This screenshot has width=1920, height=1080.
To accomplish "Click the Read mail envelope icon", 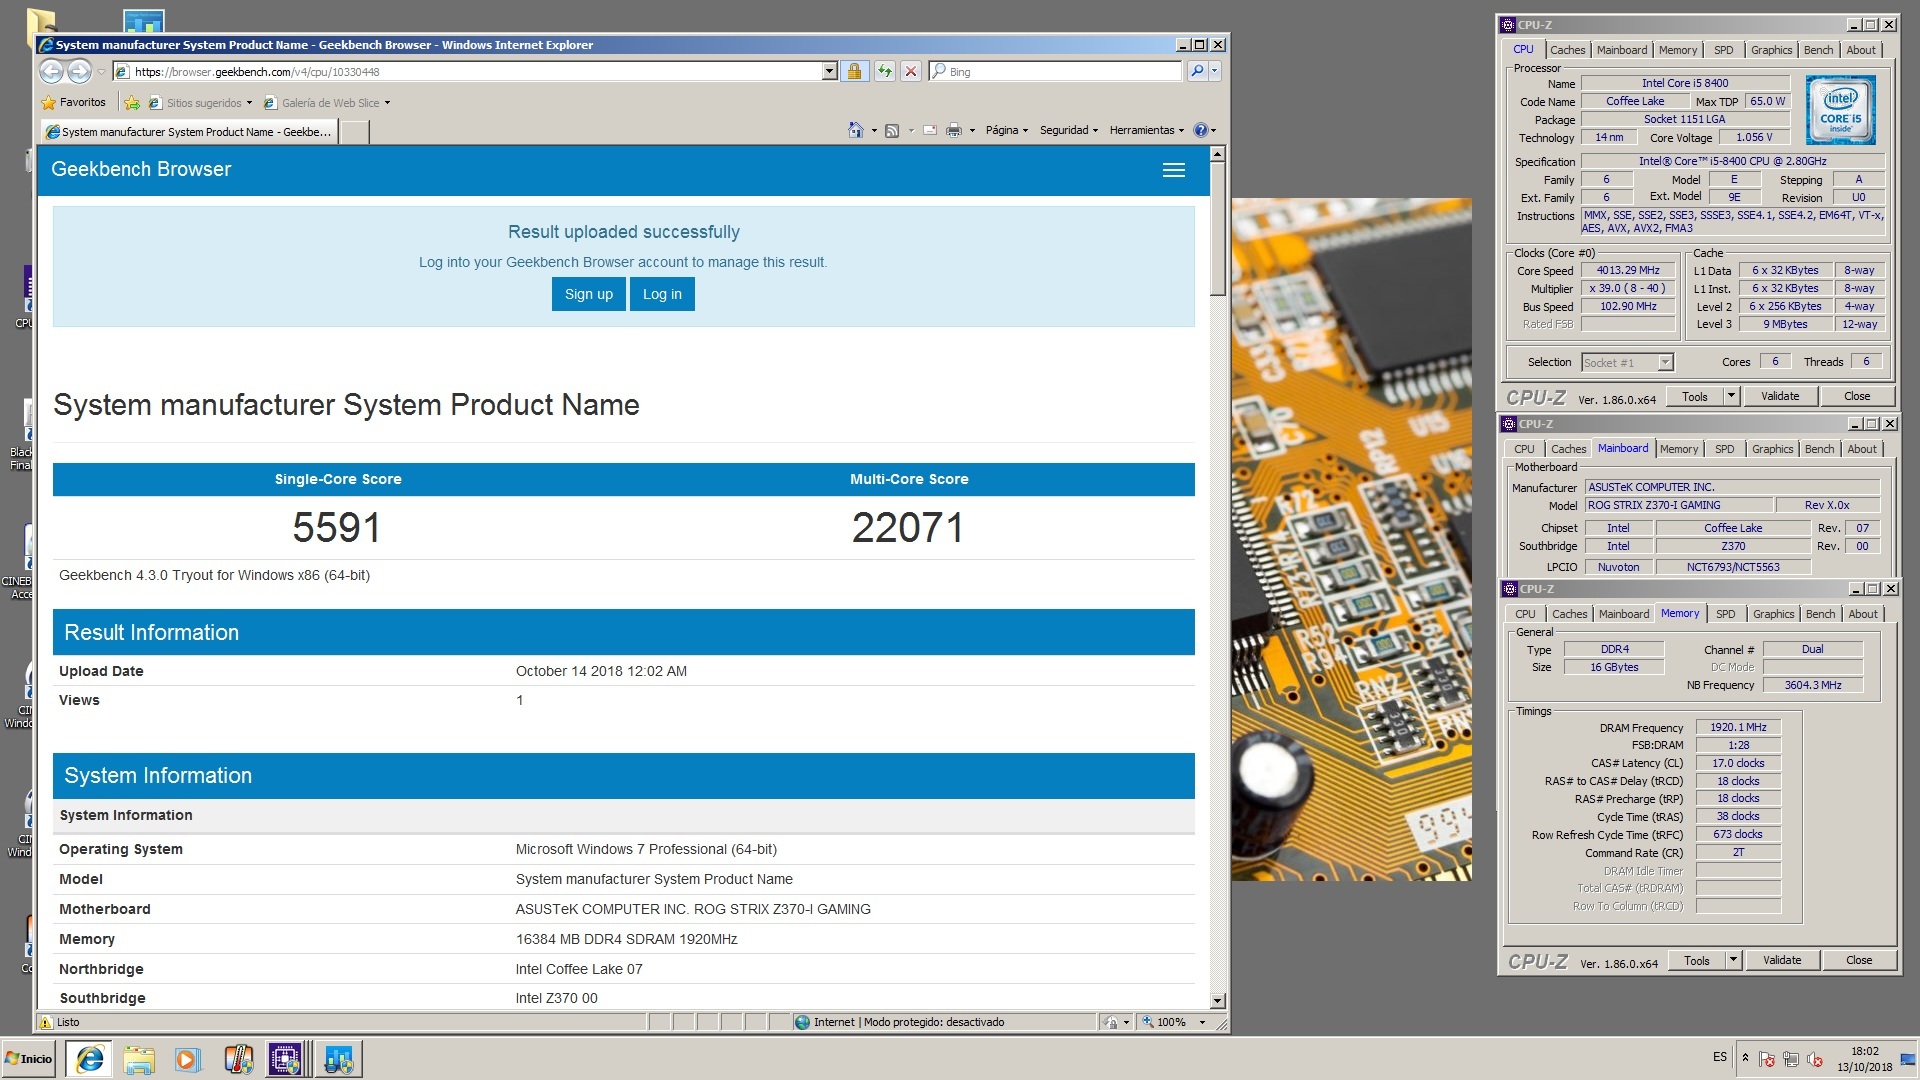I will 929,130.
